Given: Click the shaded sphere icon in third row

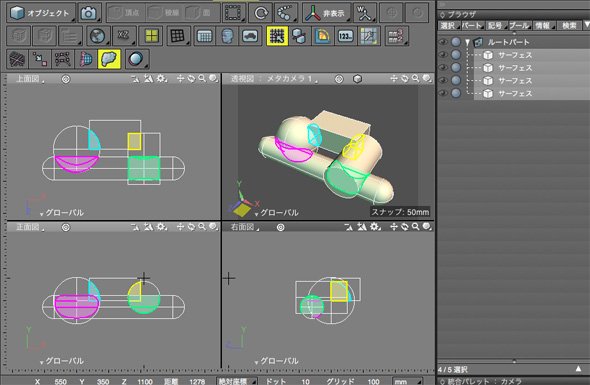Looking at the screenshot, I should coord(136,59).
